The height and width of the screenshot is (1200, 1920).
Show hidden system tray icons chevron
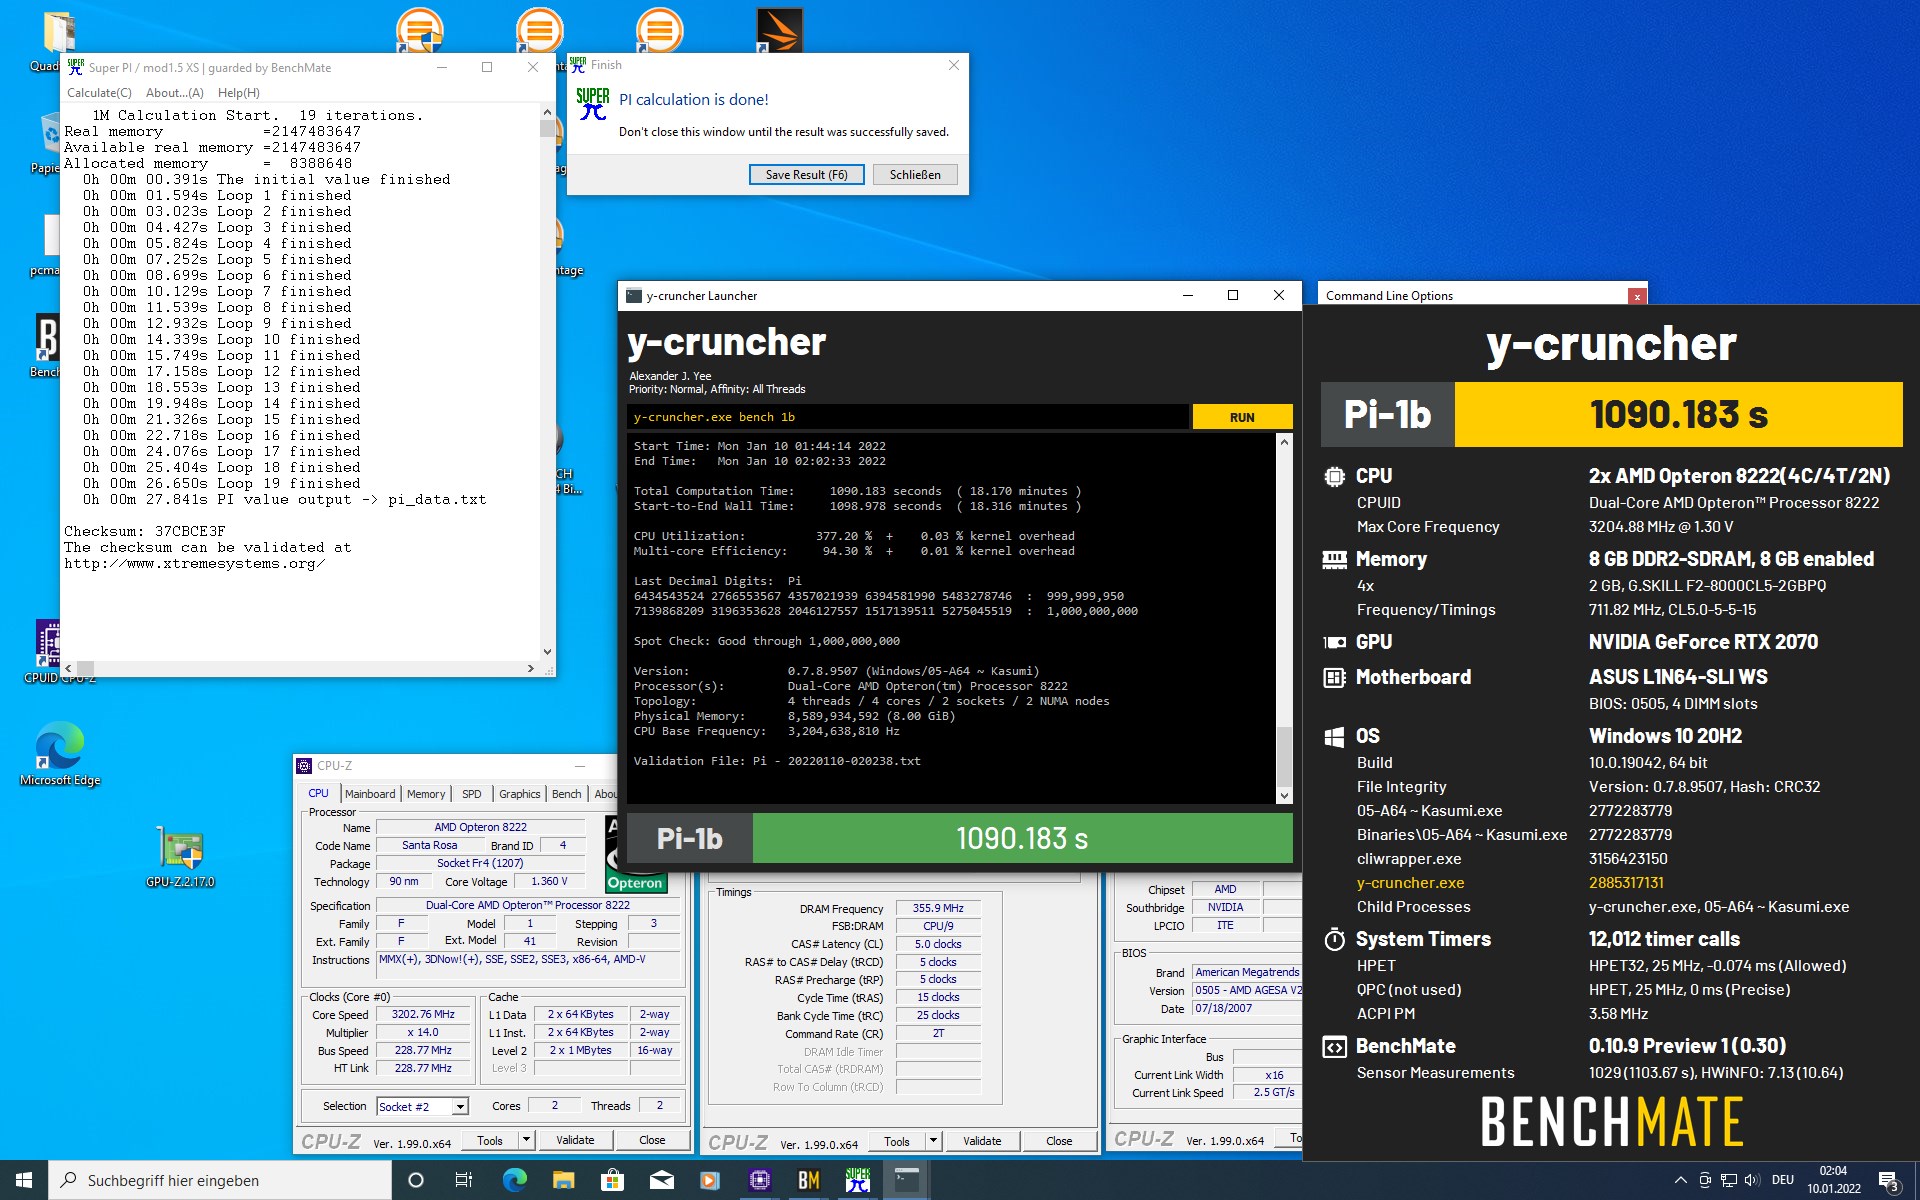coord(1680,1180)
